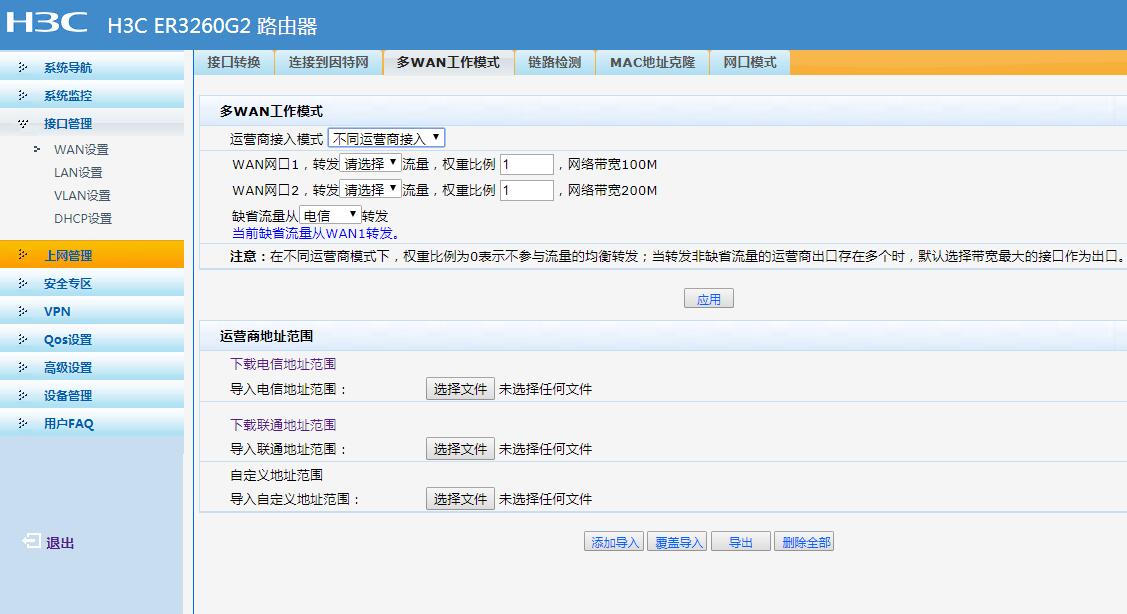Switch to the 连接到因特网 tab
Screen dimensions: 1127x614
point(328,63)
